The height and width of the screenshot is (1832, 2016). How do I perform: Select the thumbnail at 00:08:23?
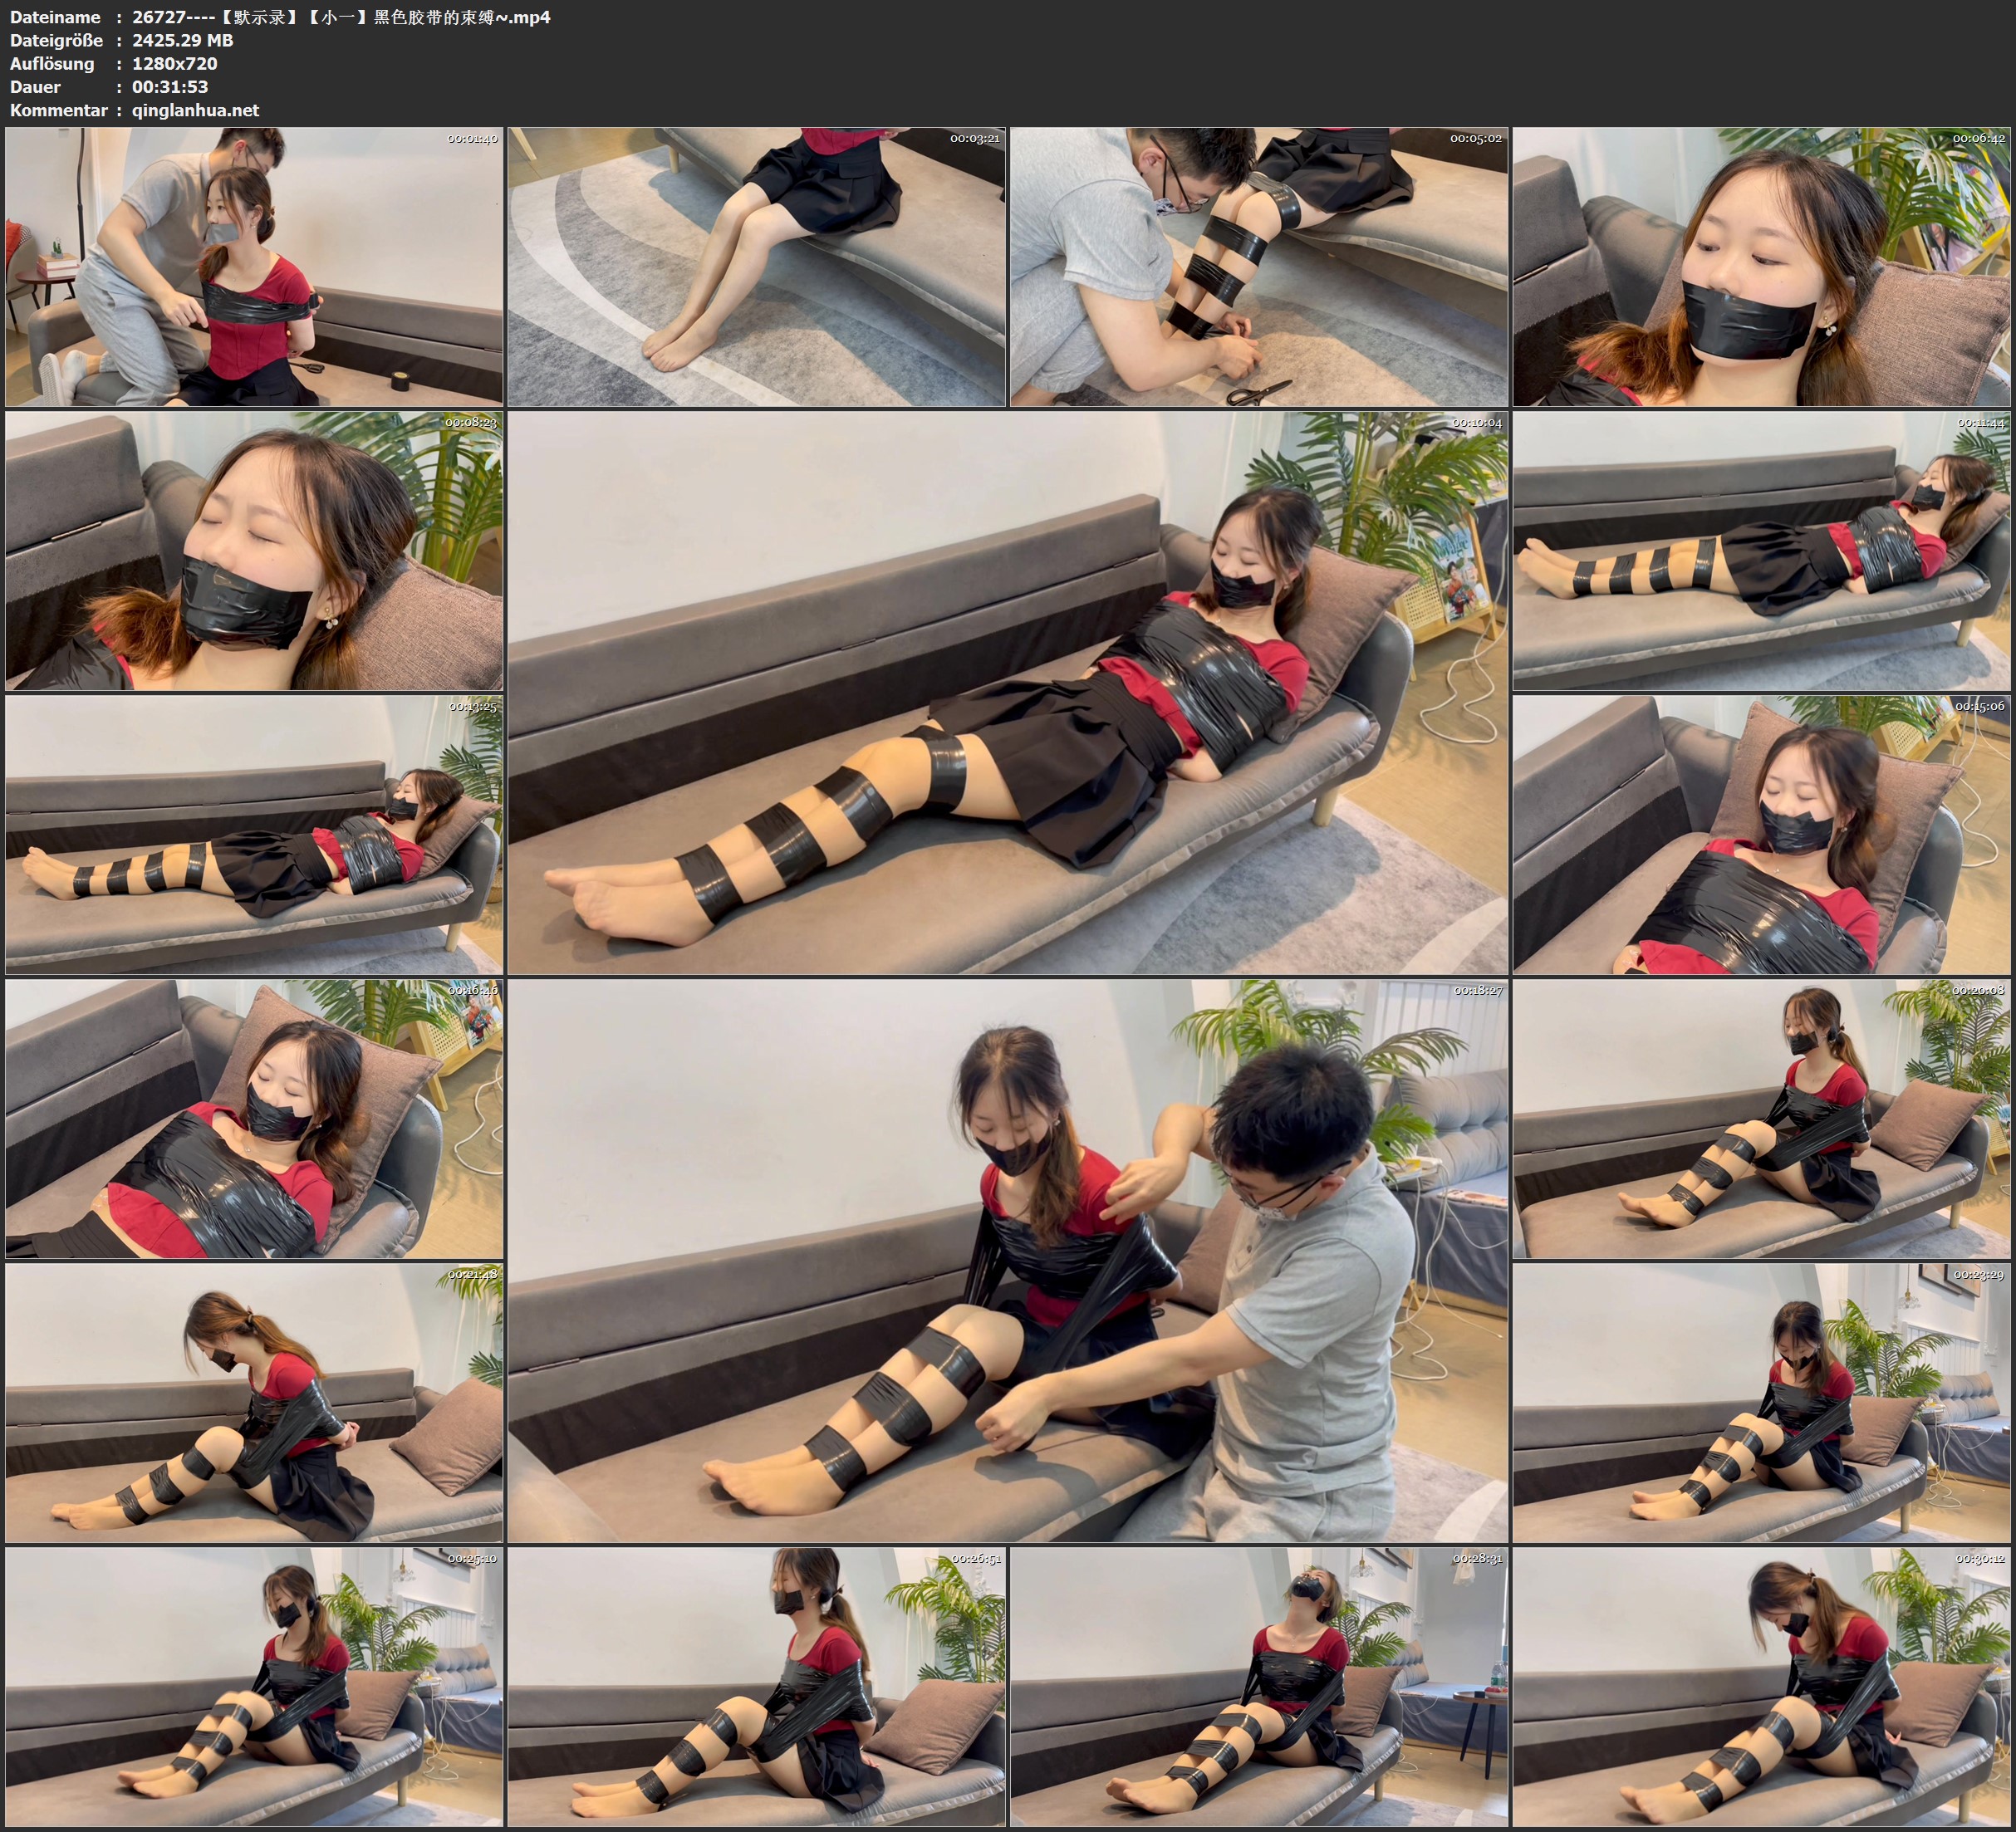coord(254,551)
